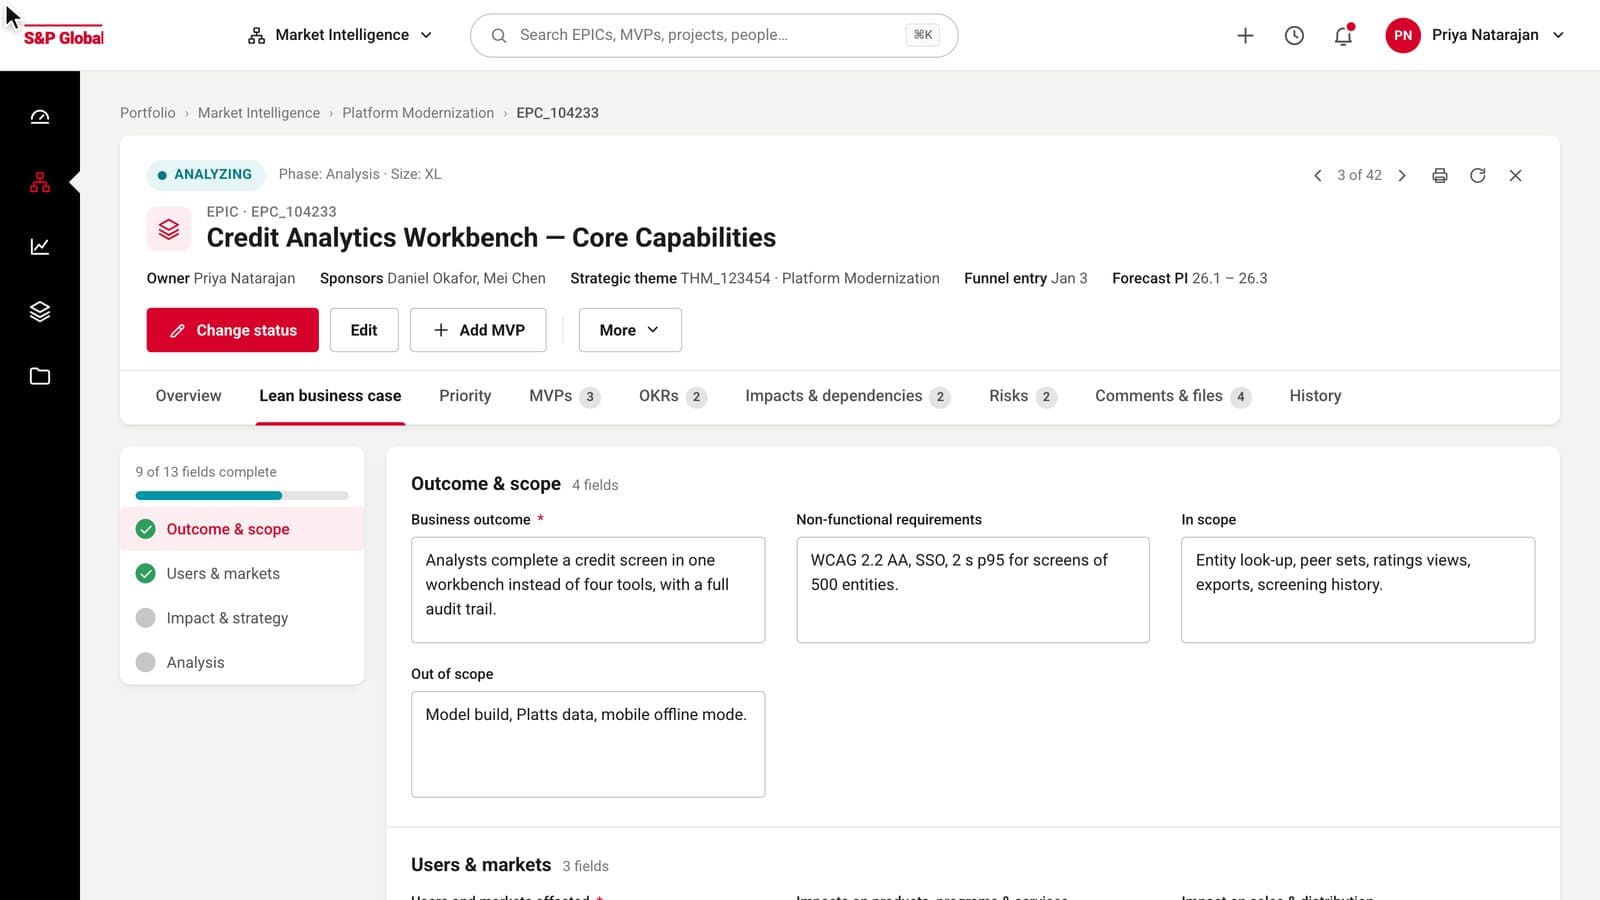The width and height of the screenshot is (1600, 900).
Task: Refresh the EPIC details
Action: 1478,175
